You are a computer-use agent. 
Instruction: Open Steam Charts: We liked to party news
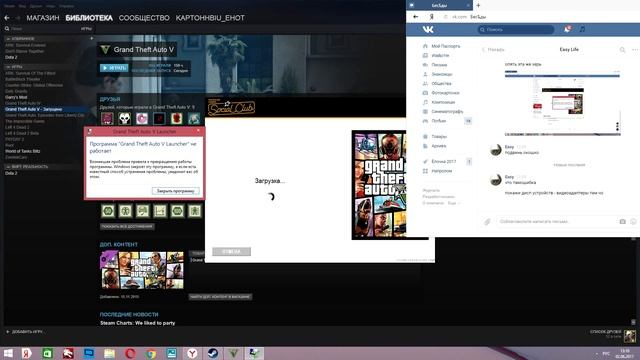pos(138,323)
